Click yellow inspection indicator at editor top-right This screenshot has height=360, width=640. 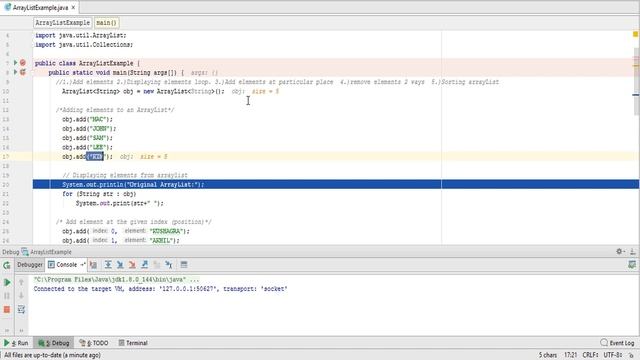(636, 34)
